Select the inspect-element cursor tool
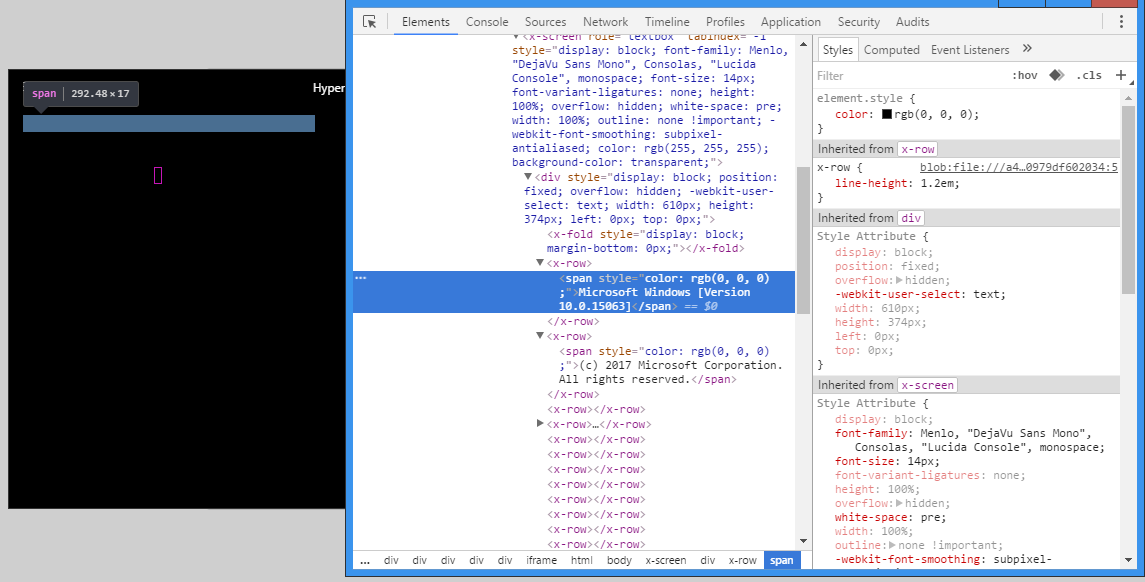This screenshot has height=582, width=1145. click(x=371, y=21)
